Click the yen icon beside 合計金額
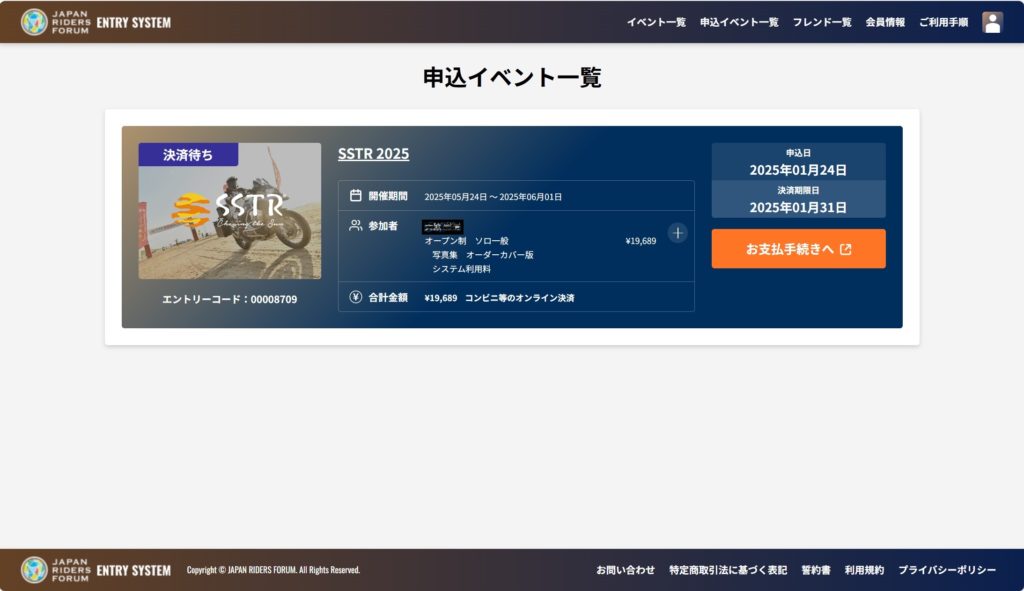1024x591 pixels. pyautogui.click(x=355, y=297)
